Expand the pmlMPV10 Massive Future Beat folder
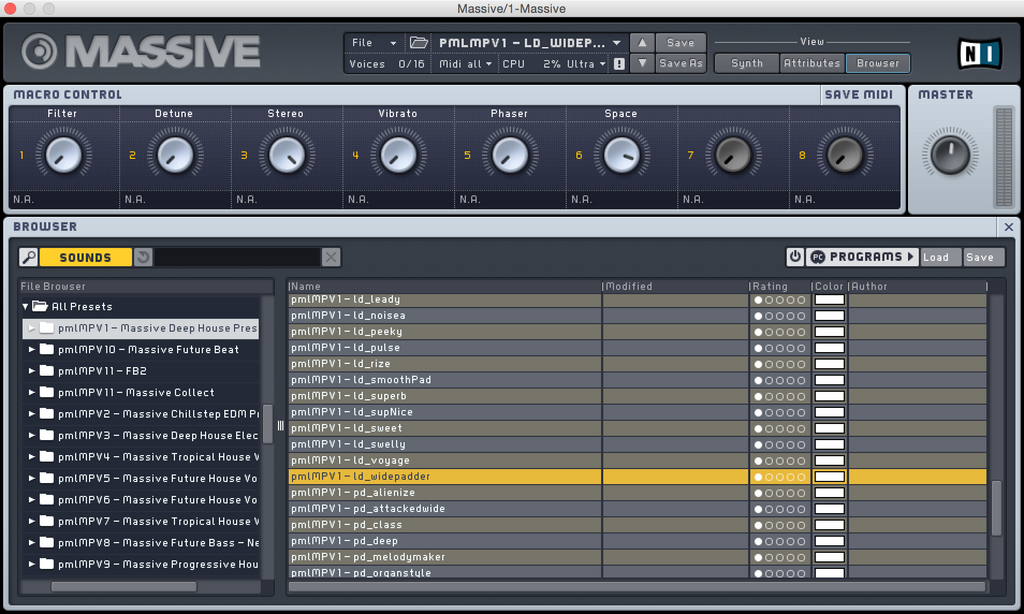The width and height of the screenshot is (1024, 614). (32, 350)
